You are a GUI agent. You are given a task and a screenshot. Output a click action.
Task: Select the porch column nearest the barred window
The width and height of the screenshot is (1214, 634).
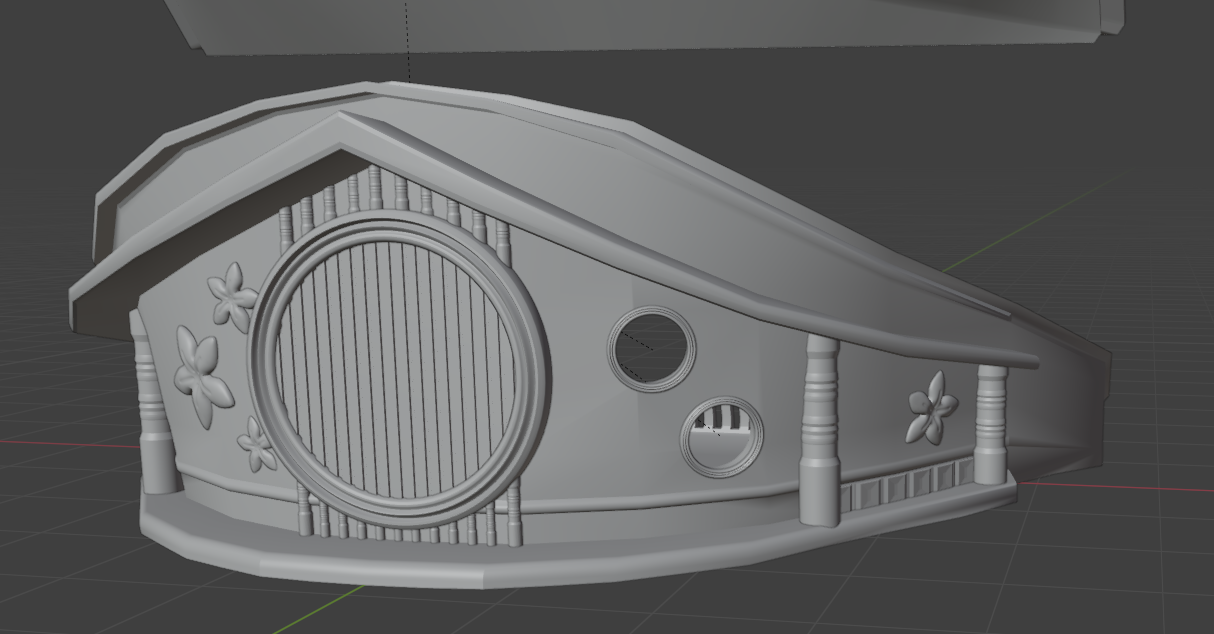819,430
